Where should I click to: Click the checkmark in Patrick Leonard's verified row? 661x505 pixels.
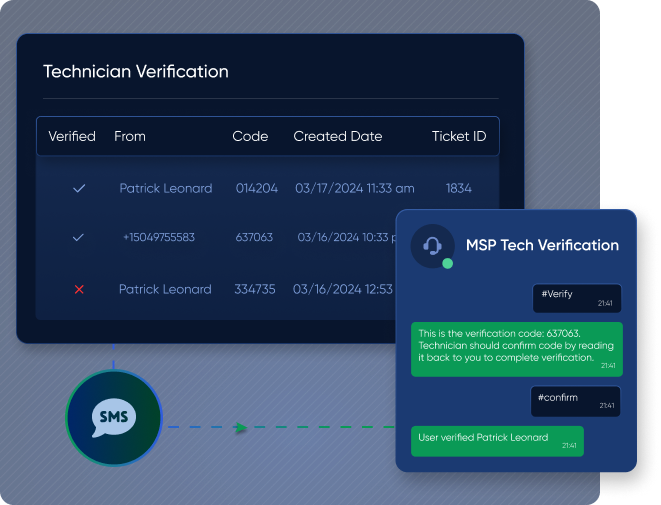[79, 188]
